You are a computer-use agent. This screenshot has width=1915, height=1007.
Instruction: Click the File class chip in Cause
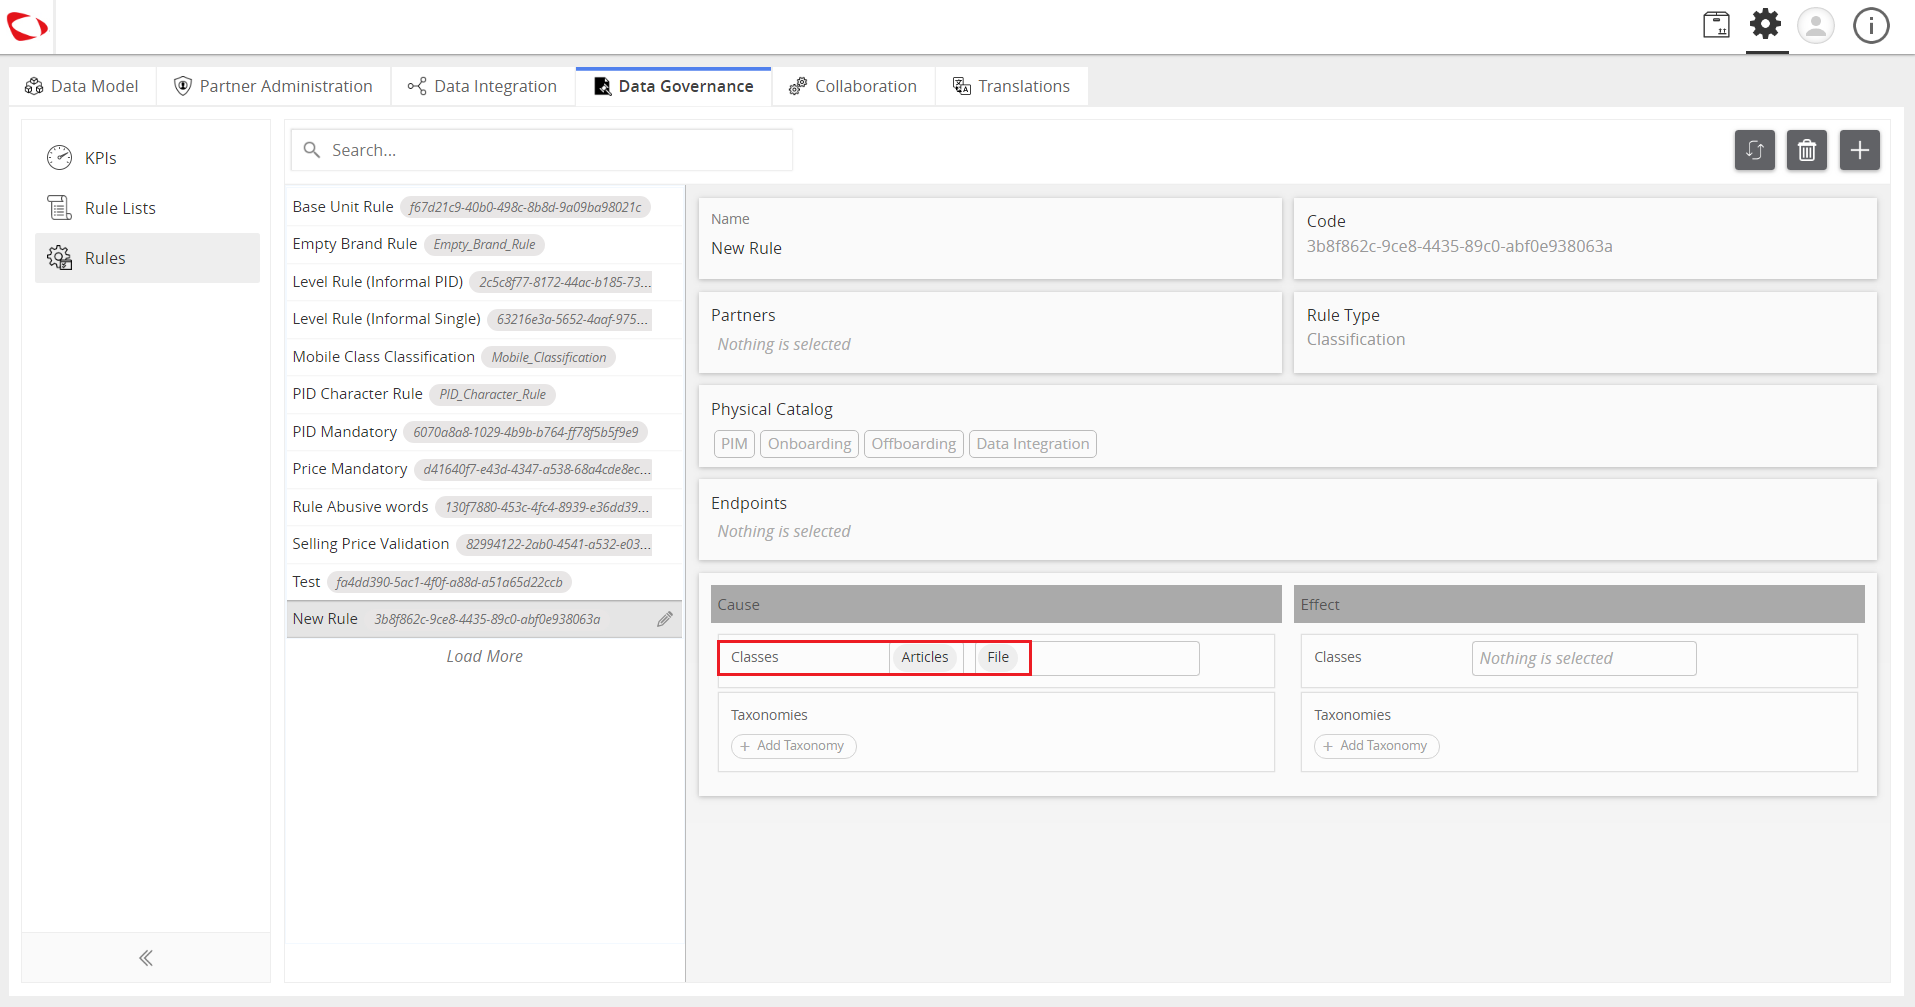998,657
